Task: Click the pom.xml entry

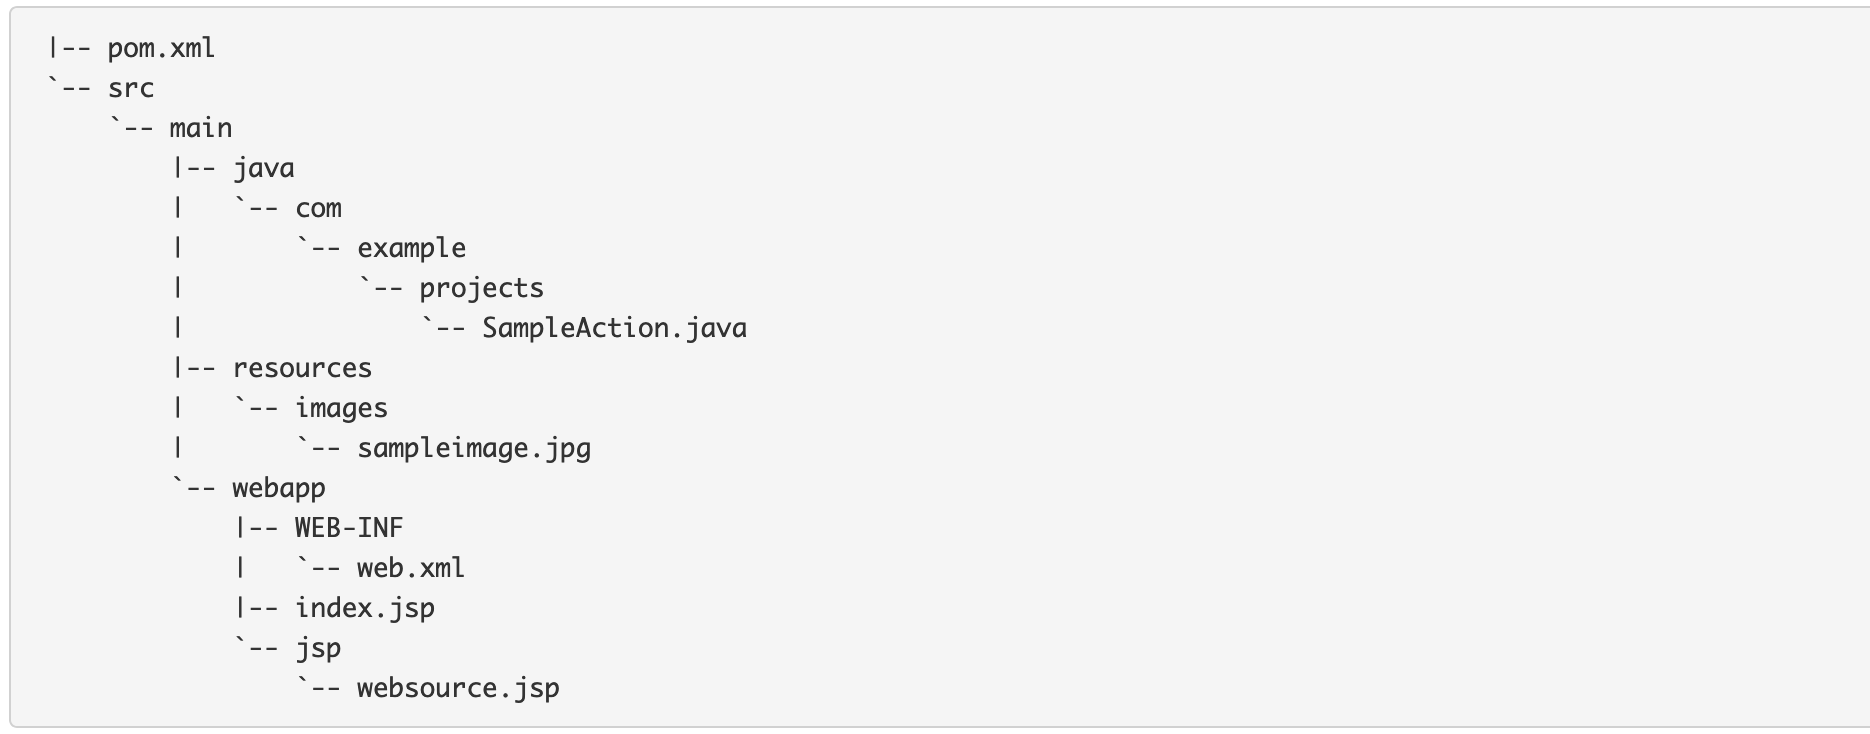Action: coord(161,49)
